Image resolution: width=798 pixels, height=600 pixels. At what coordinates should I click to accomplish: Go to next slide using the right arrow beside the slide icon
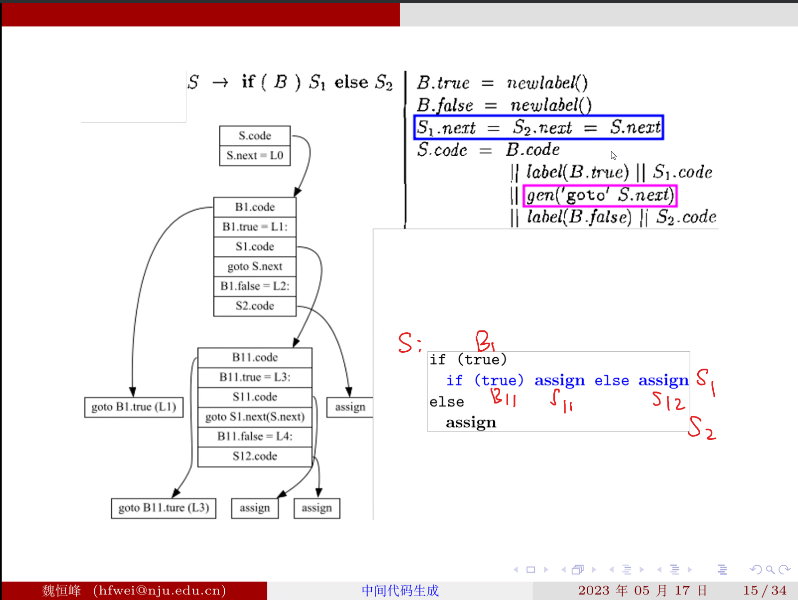(x=546, y=569)
